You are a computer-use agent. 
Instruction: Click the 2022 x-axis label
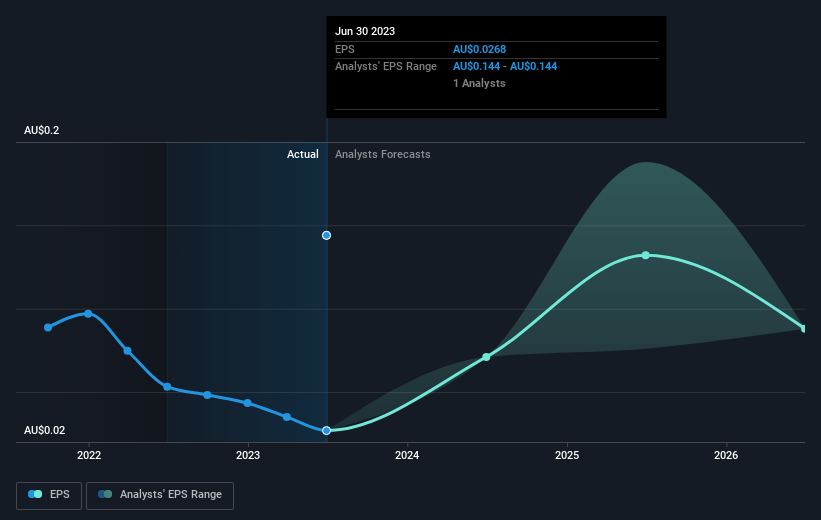(89, 455)
